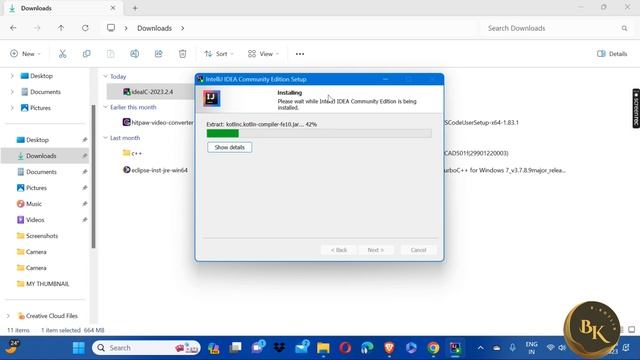Select the c++ folder

click(x=132, y=153)
